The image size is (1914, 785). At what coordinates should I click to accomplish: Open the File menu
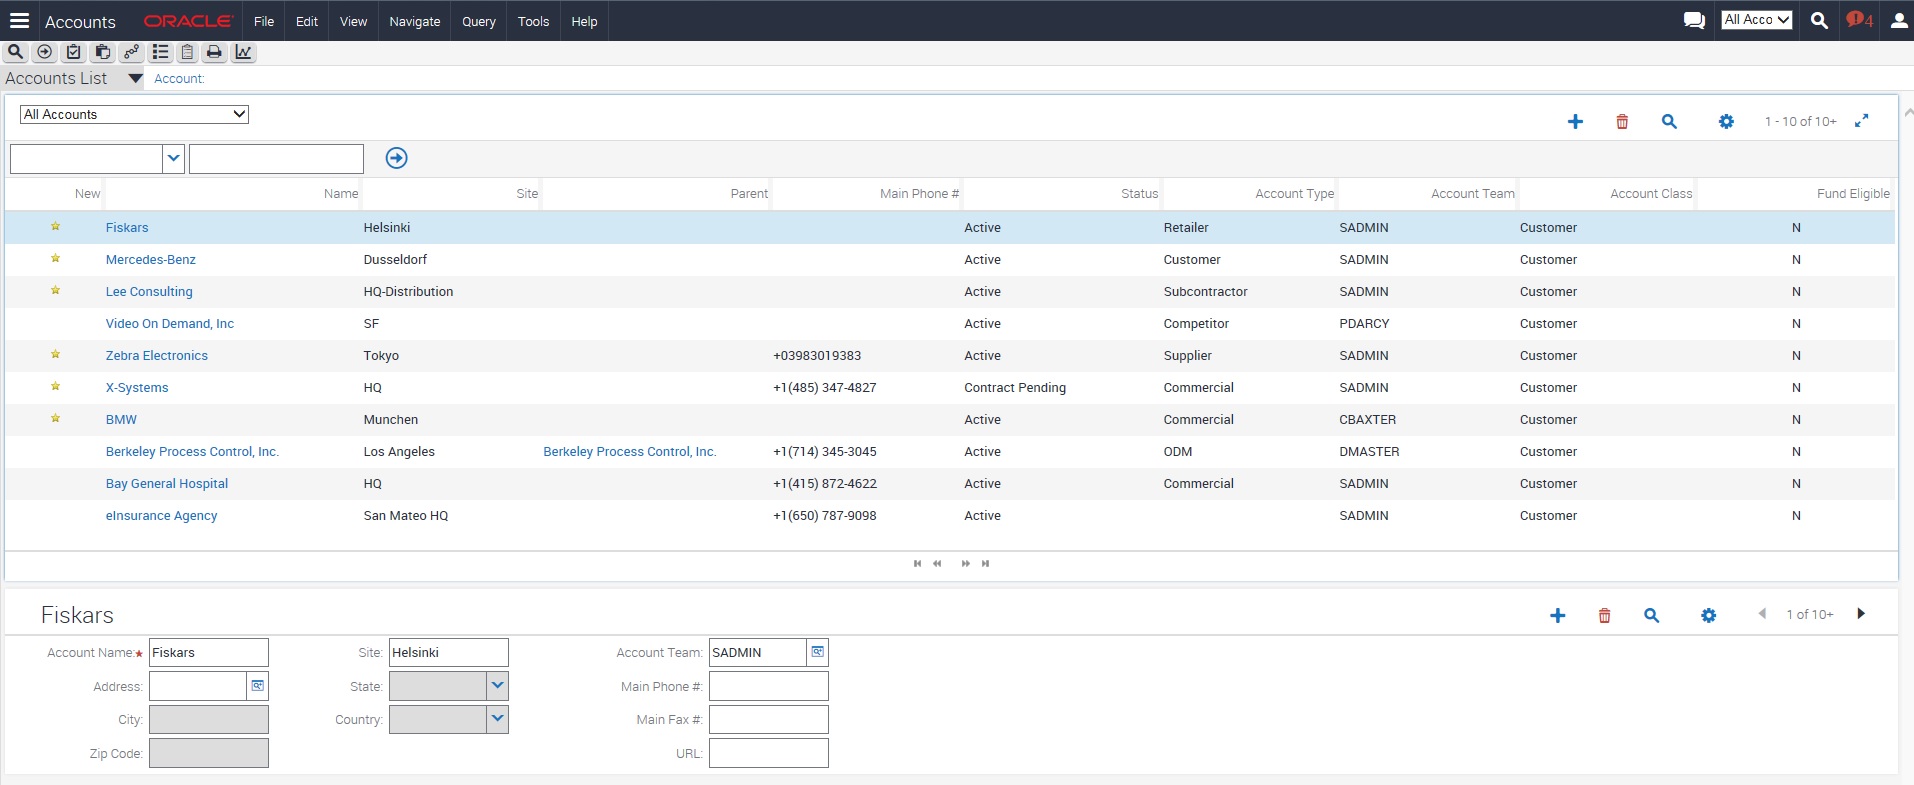(264, 21)
